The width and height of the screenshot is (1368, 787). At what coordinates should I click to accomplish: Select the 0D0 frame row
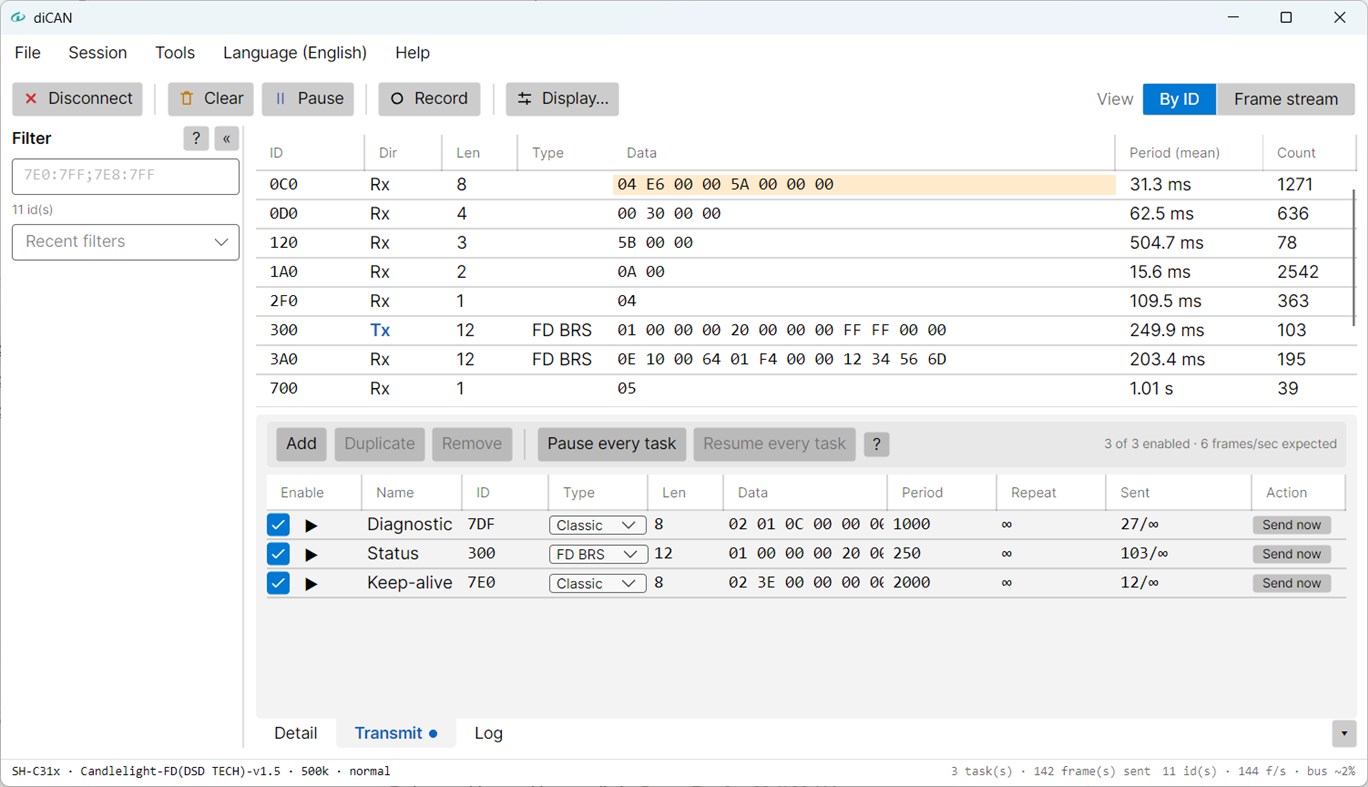point(806,214)
